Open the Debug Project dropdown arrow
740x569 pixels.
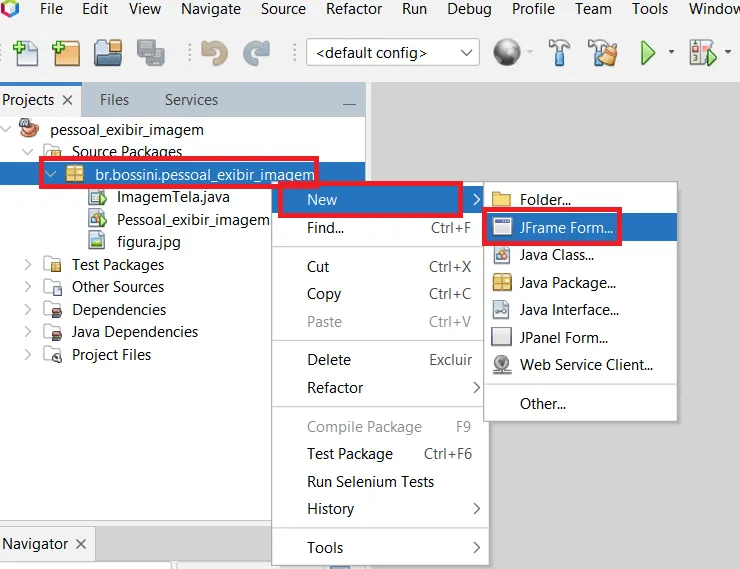point(728,52)
